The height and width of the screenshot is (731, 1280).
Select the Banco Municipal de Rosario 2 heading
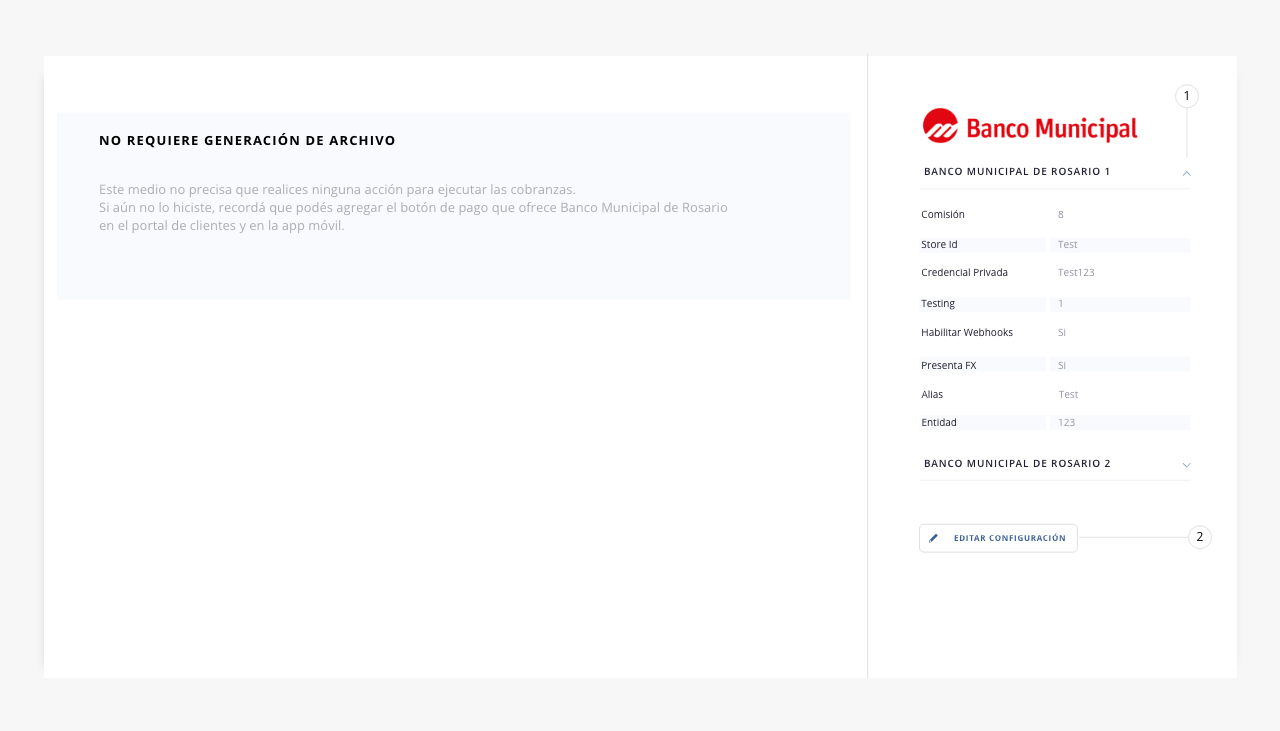click(1017, 464)
